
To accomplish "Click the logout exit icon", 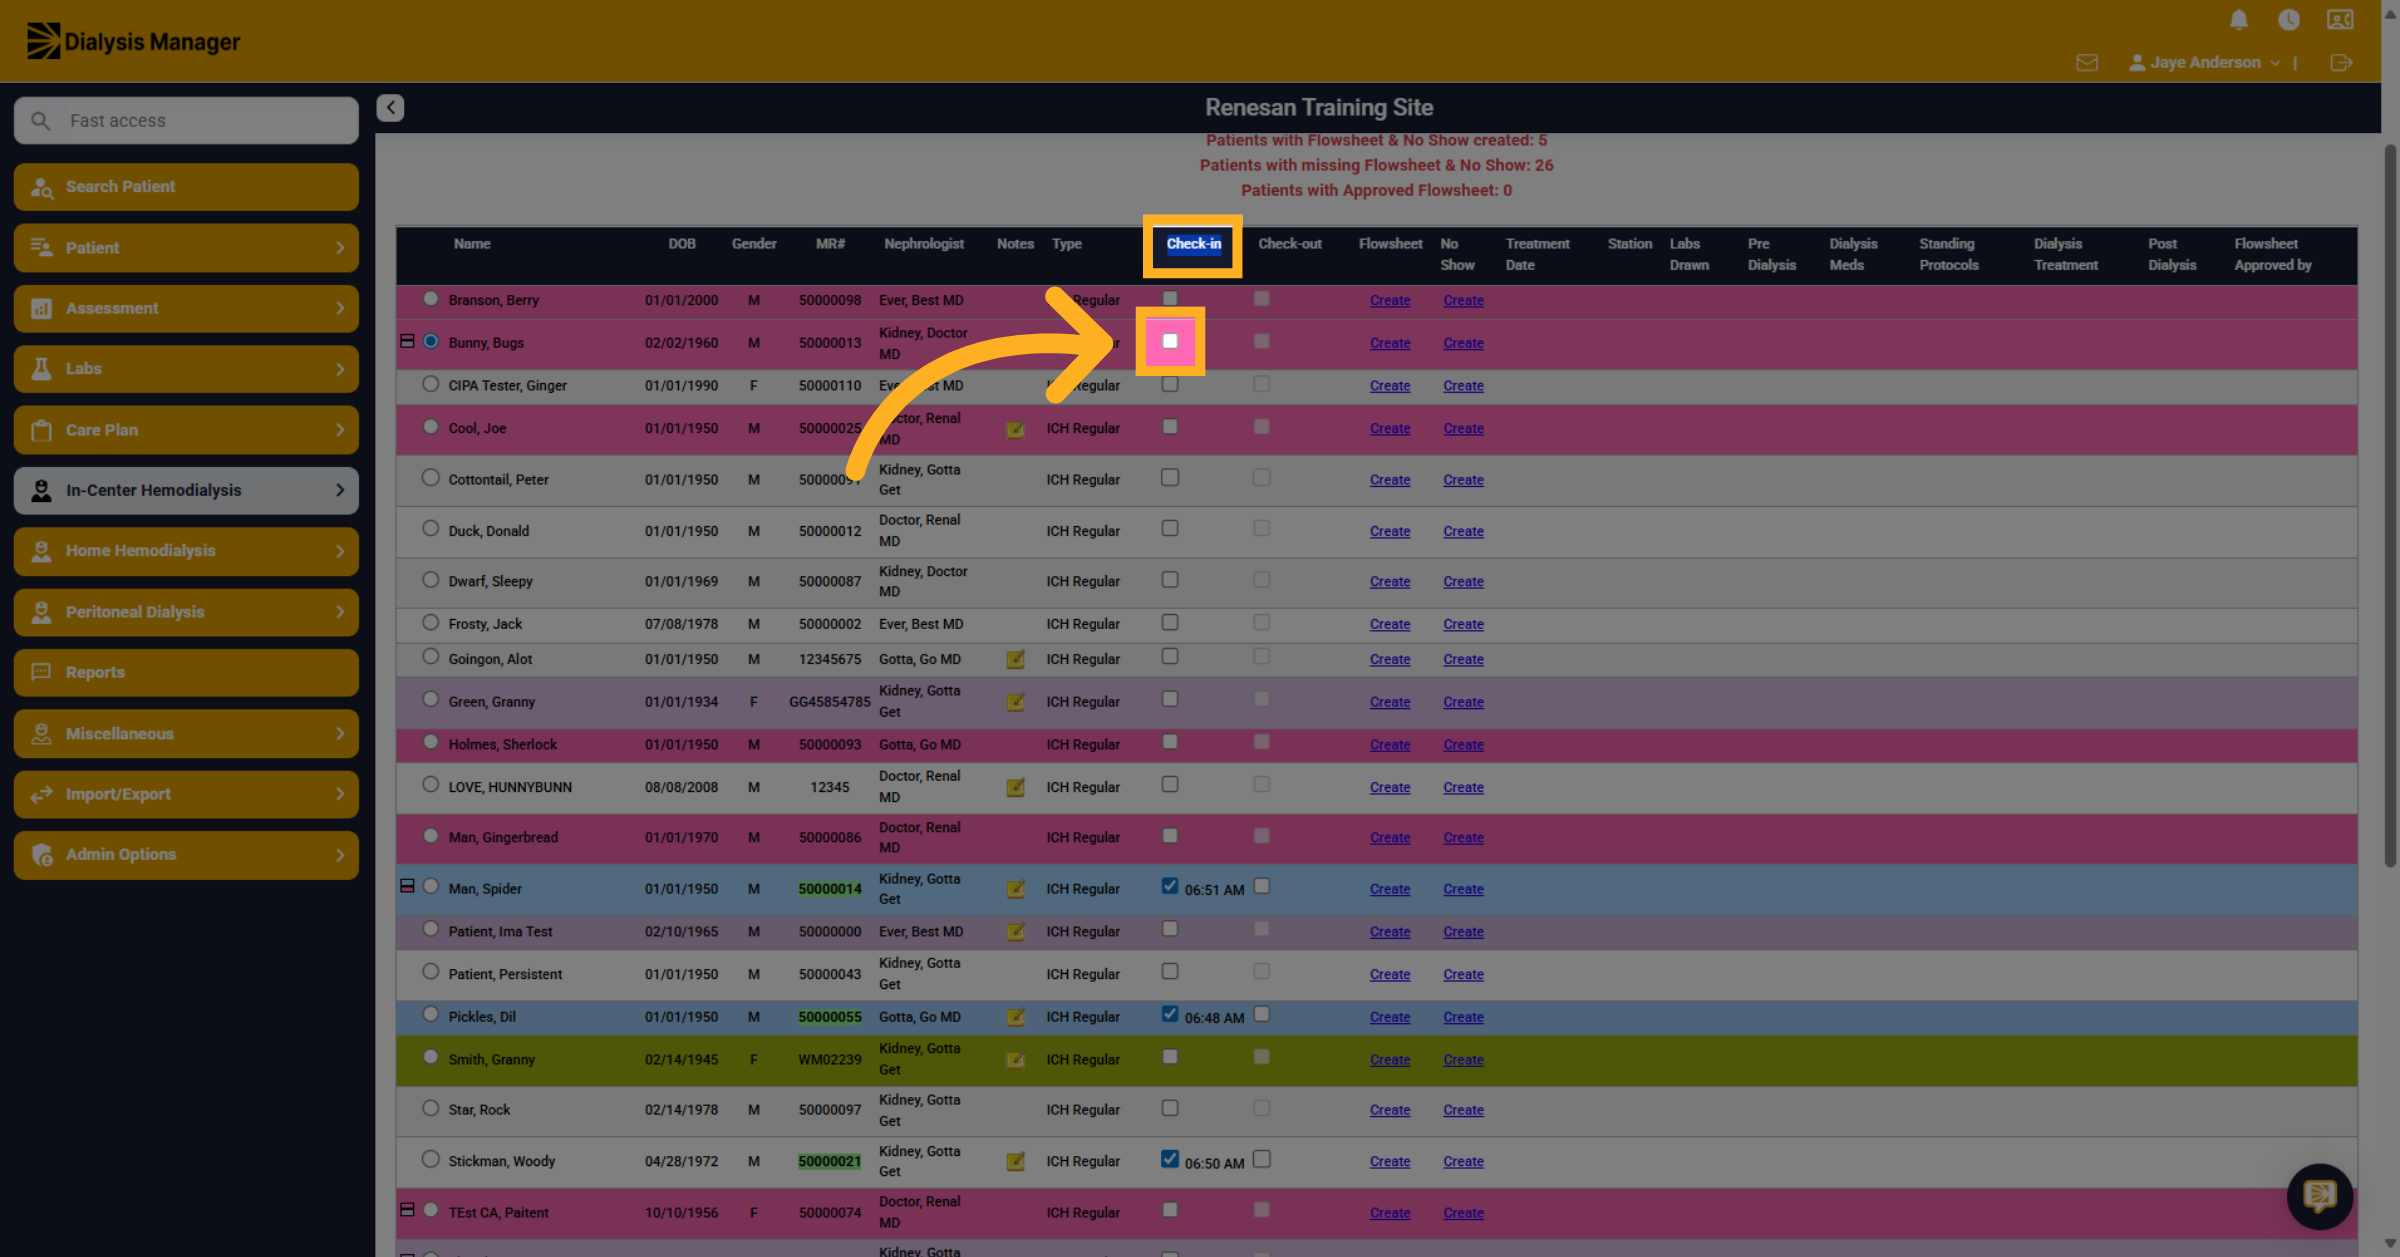I will (x=2341, y=63).
